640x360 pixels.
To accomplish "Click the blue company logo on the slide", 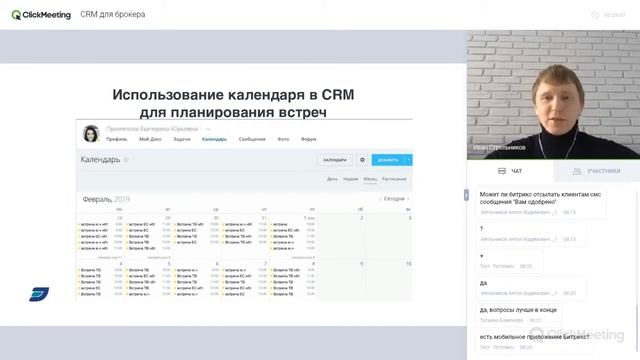I will [x=39, y=294].
